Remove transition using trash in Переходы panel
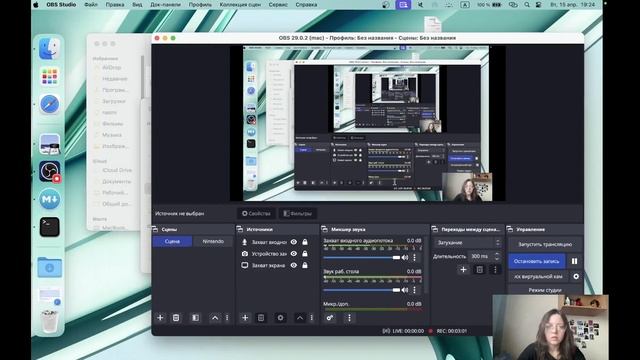 point(480,269)
